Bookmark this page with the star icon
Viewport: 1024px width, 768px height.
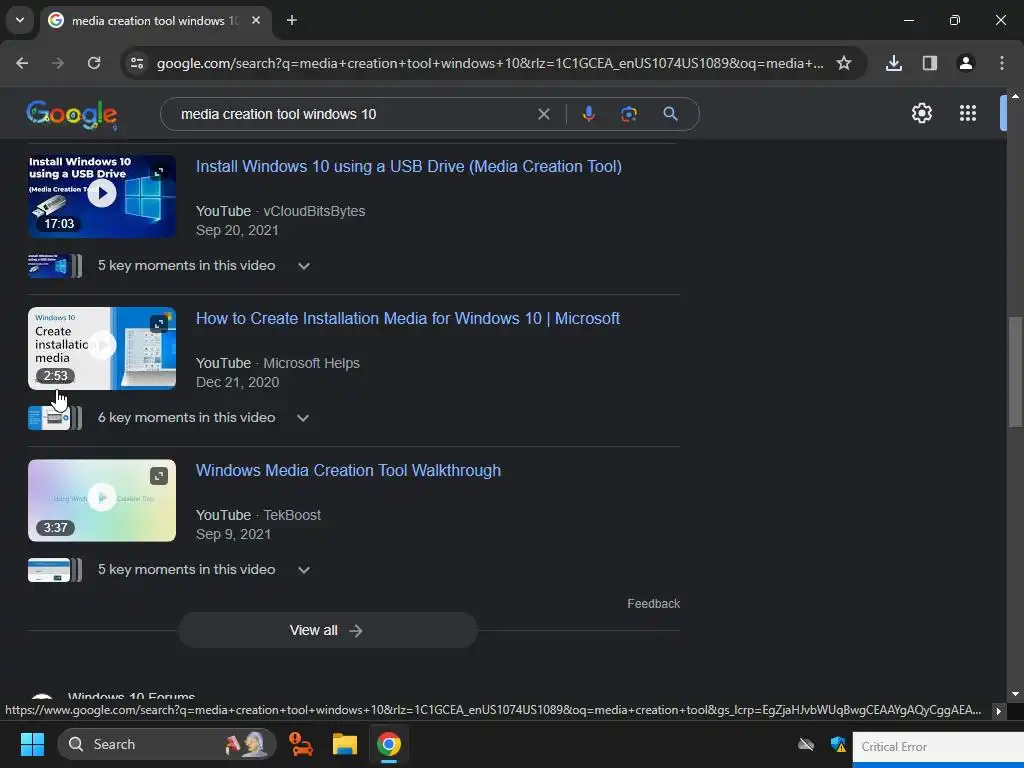(x=844, y=63)
